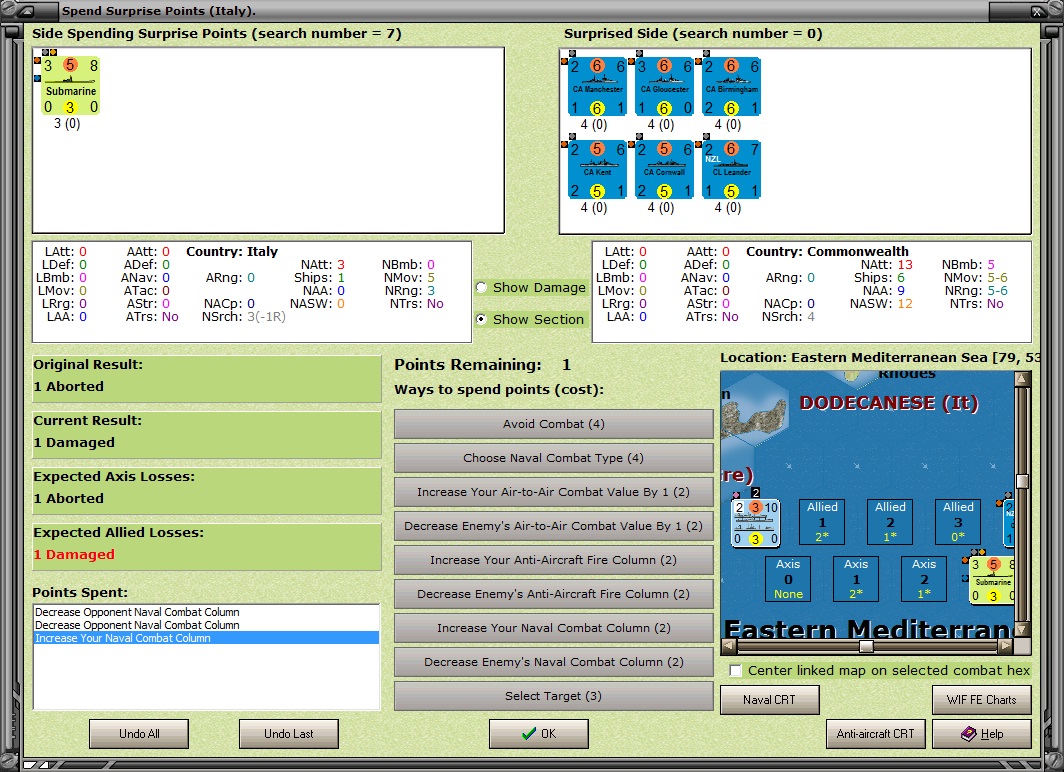The image size is (1064, 772).
Task: Click the CA Cornwall ship counter
Action: click(664, 170)
